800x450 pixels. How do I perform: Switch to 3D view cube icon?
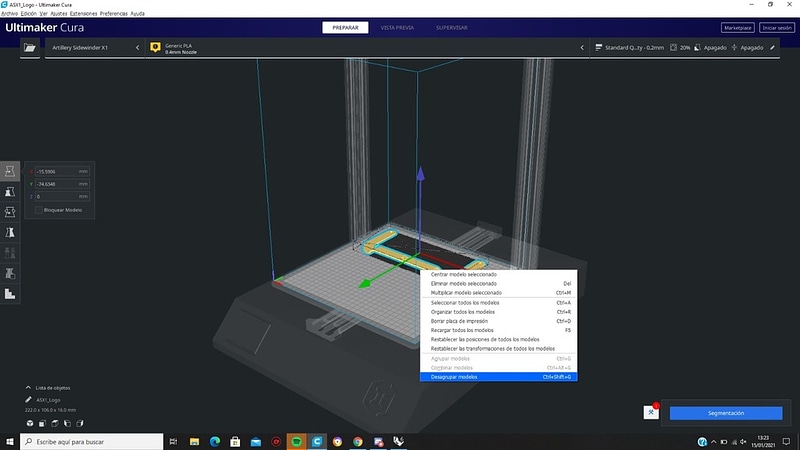(30, 423)
